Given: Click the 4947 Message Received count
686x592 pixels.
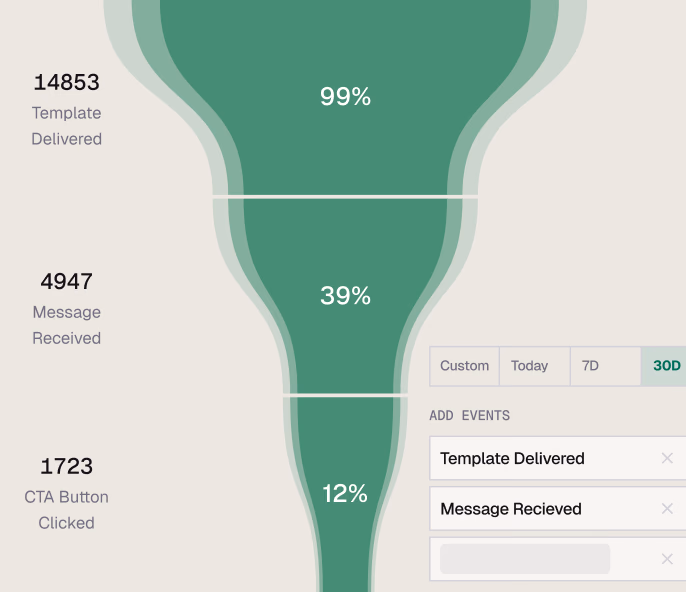Looking at the screenshot, I should (x=67, y=281).
